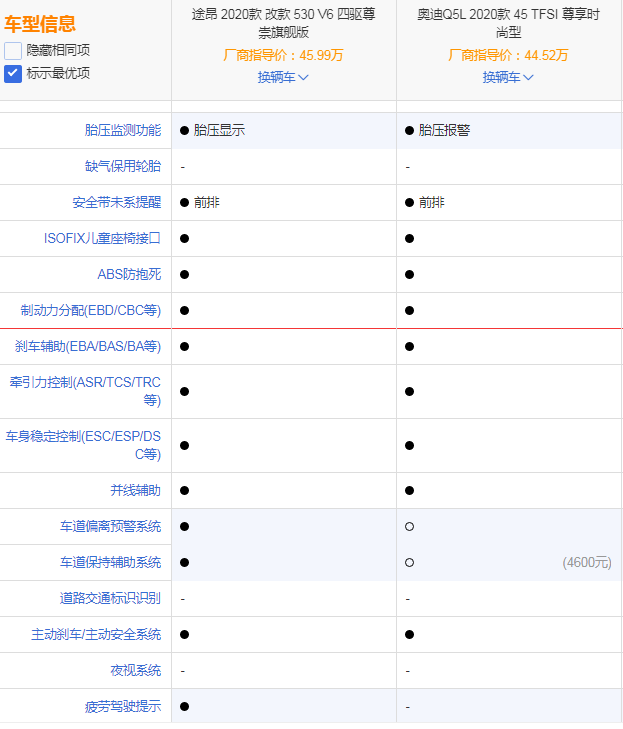This screenshot has width=623, height=729.
Task: Check the 隐藏相同项 checkbox
Action: (x=13, y=50)
